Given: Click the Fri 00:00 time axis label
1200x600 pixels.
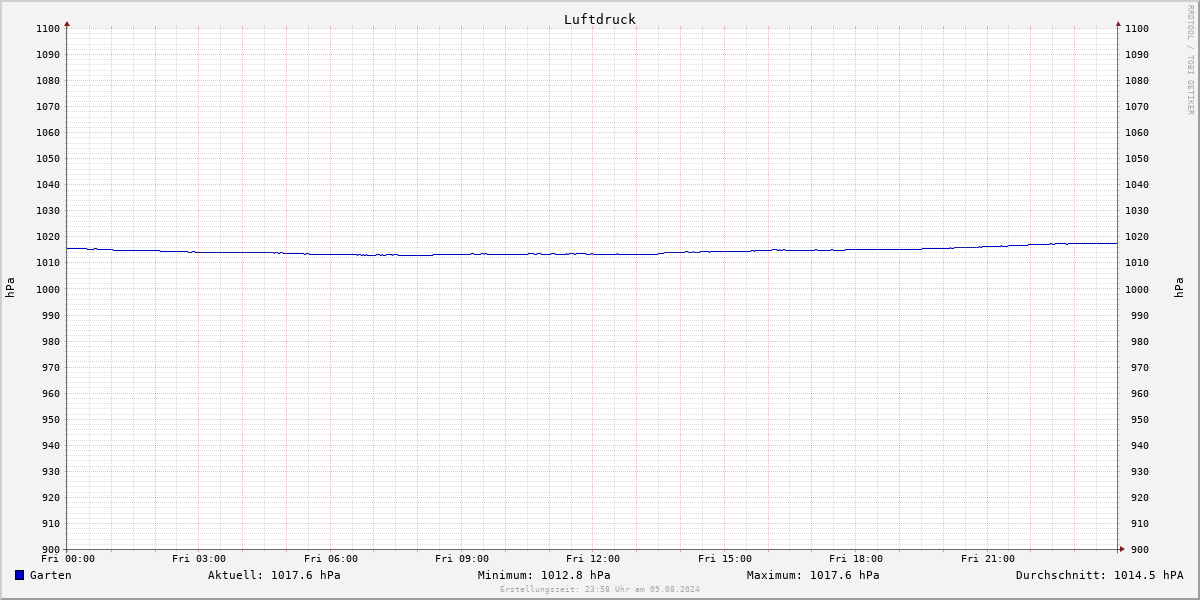Looking at the screenshot, I should pos(68,559).
